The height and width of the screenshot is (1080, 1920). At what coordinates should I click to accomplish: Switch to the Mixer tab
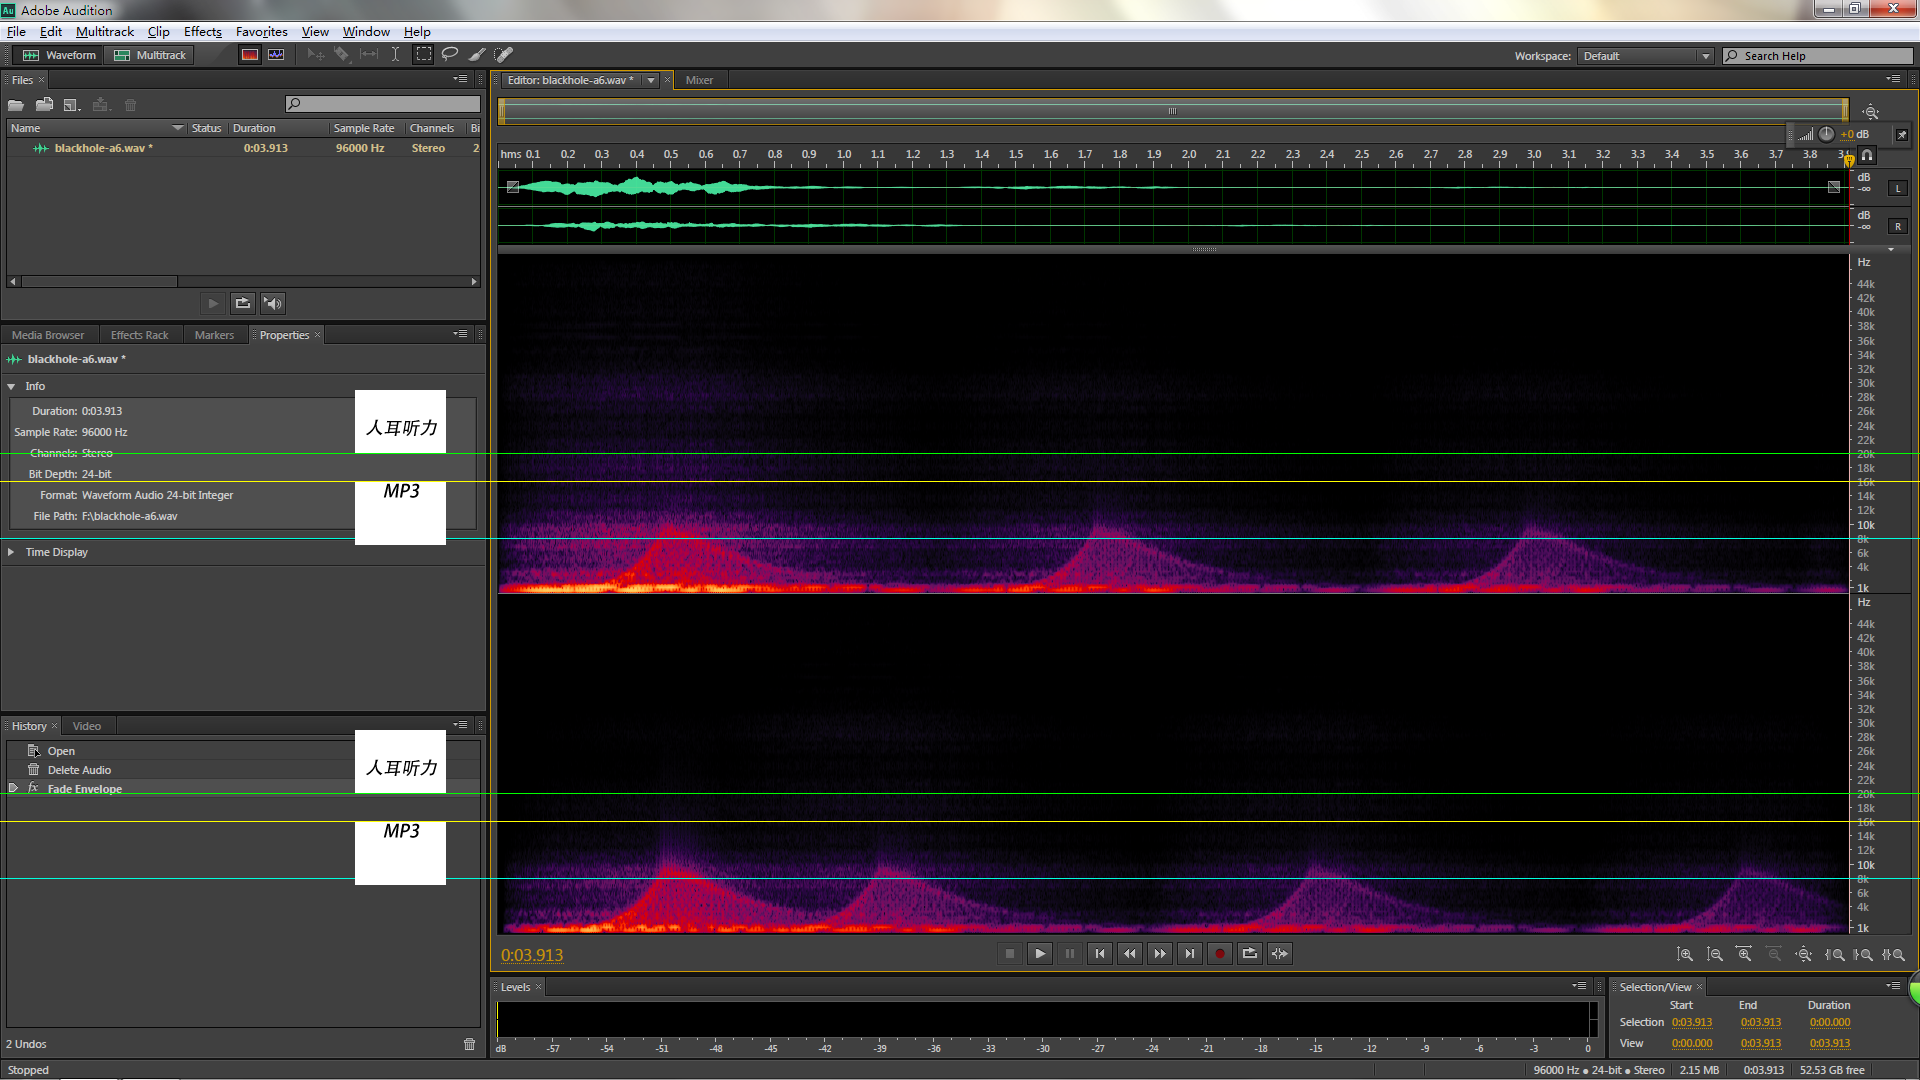pos(699,80)
